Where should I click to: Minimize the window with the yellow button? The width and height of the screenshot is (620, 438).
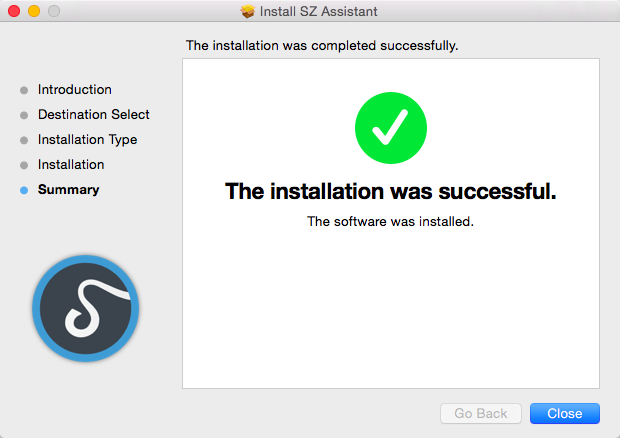pos(34,11)
